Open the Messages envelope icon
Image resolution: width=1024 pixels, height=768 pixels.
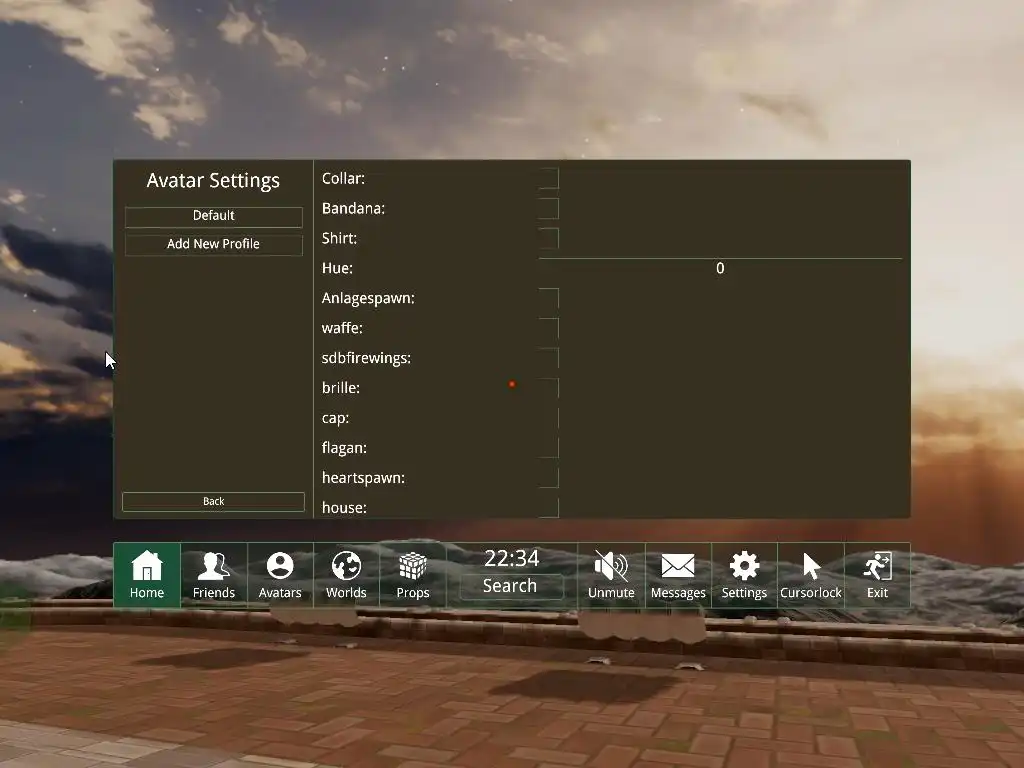[x=678, y=575]
